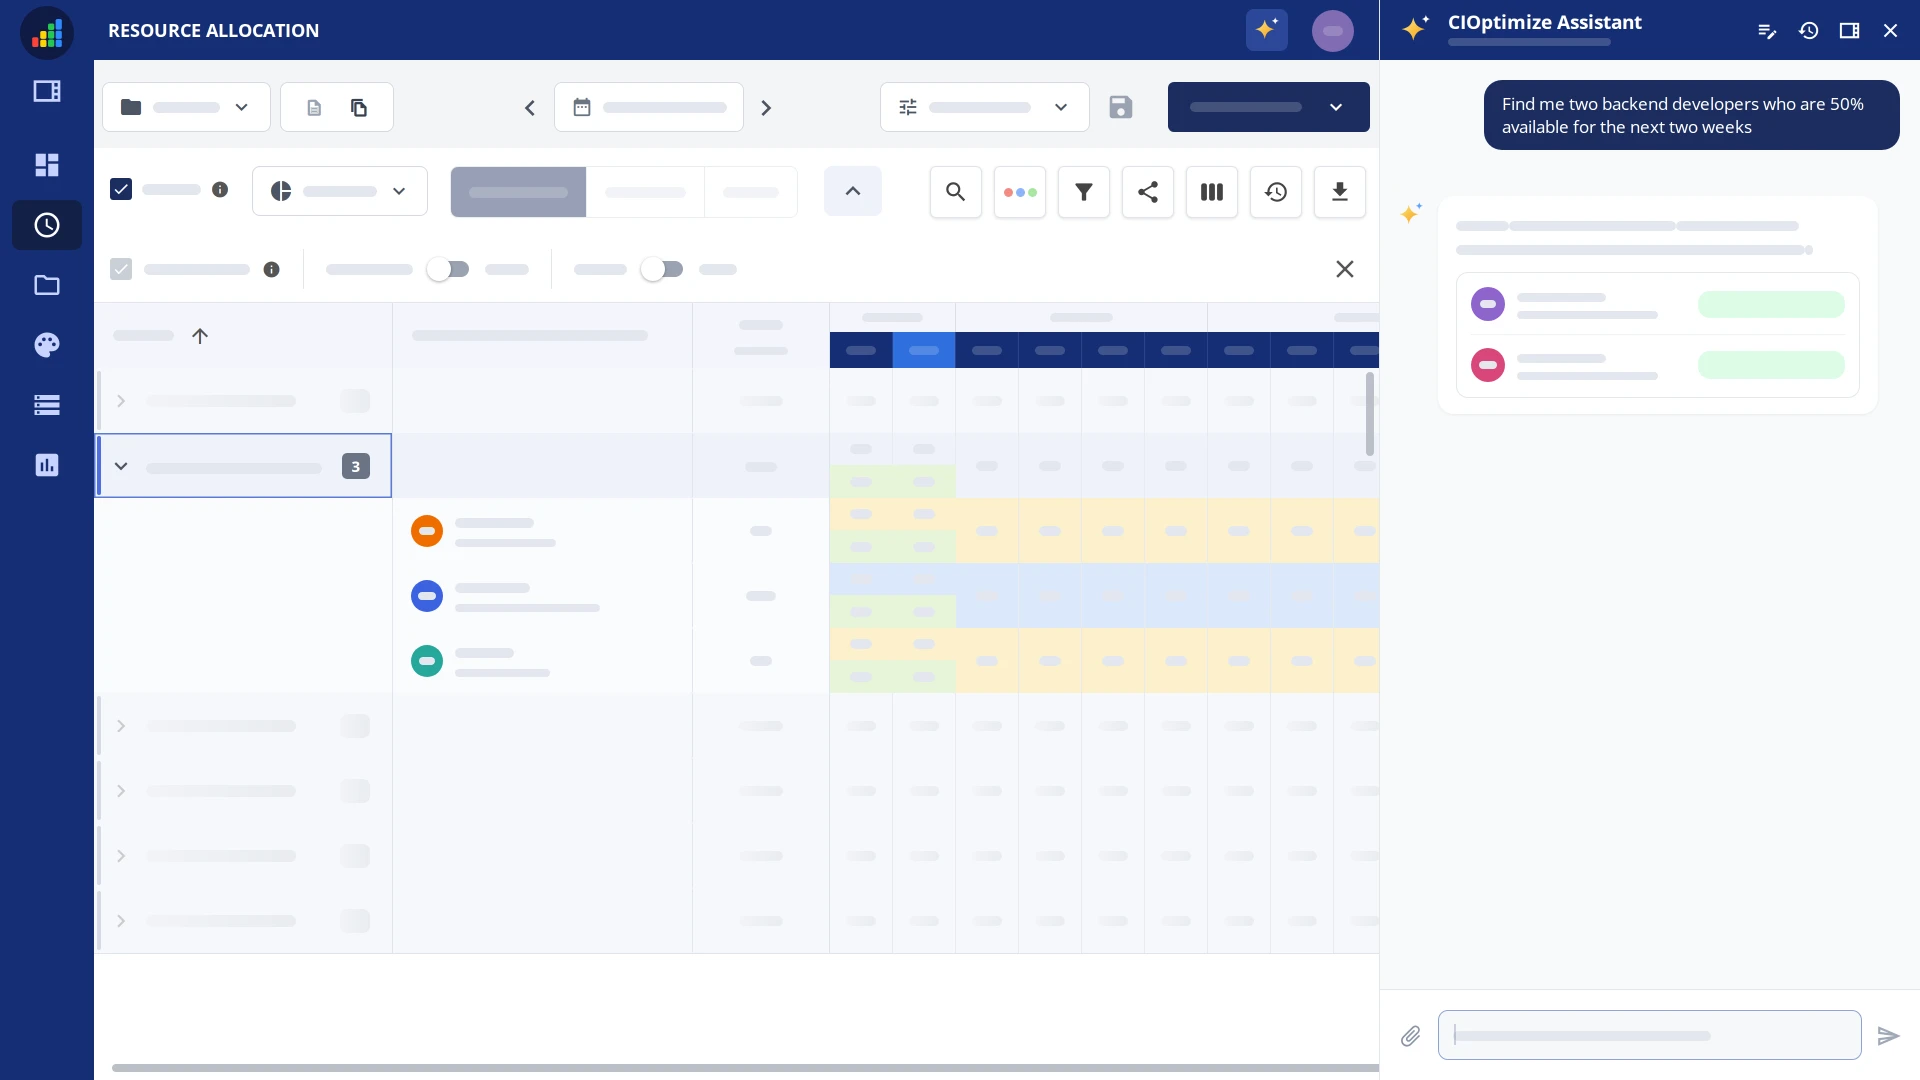1920x1080 pixels.
Task: Select the second view tab
Action: point(645,192)
